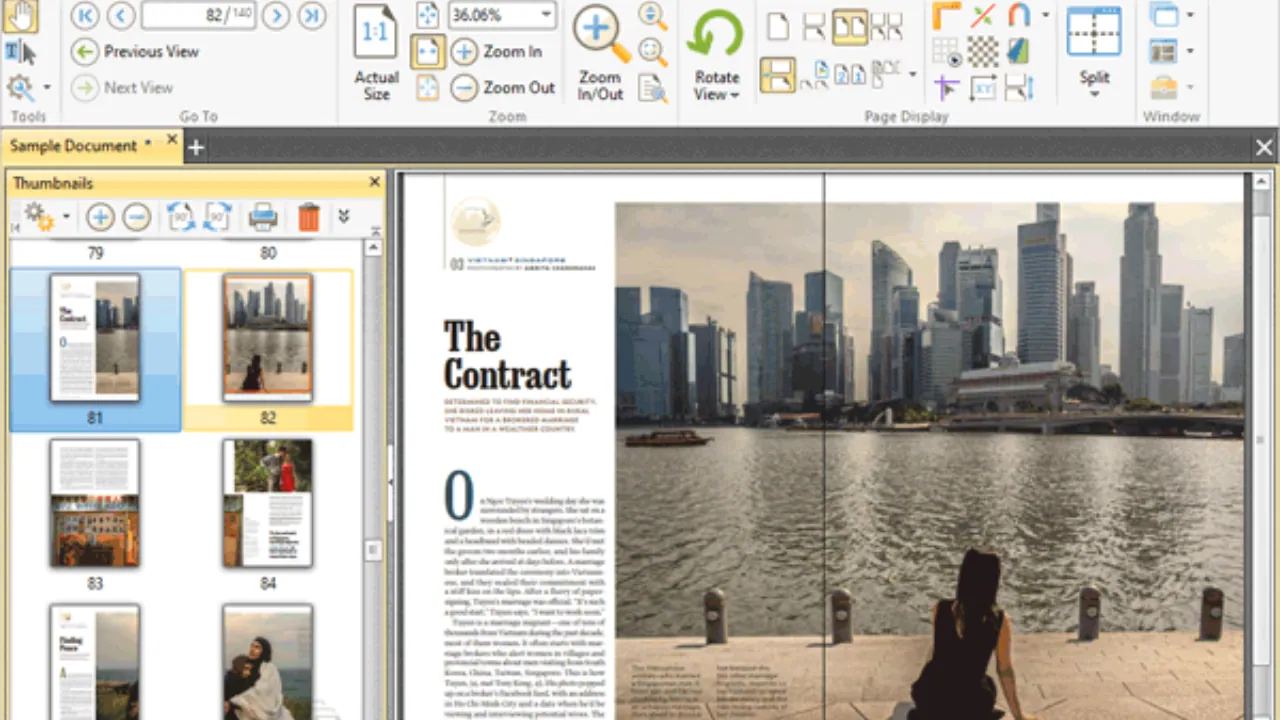Image resolution: width=1280 pixels, height=720 pixels.
Task: Jump to the last page
Action: coord(312,15)
